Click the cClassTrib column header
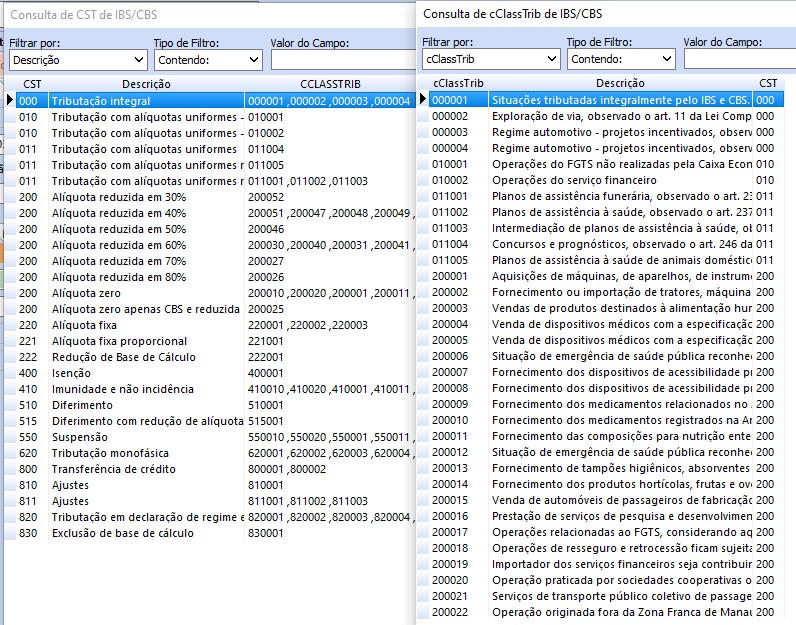Viewport: 796px width, 625px height. 458,83
